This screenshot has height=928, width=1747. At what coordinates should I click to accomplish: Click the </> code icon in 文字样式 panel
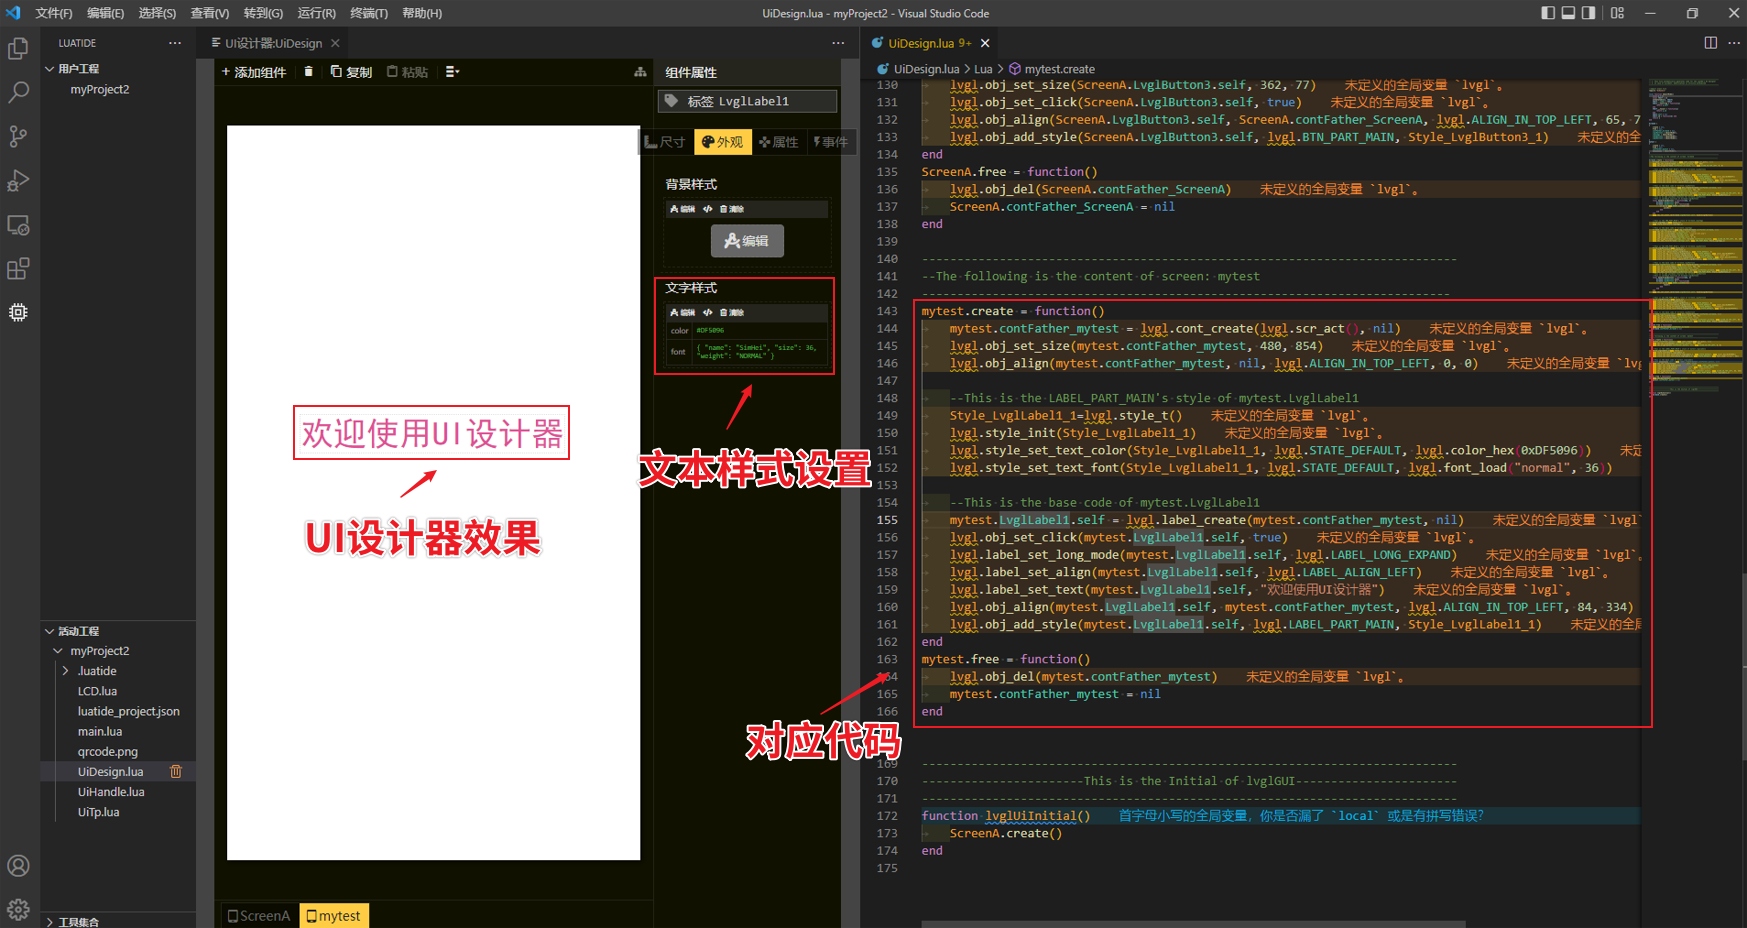click(708, 312)
